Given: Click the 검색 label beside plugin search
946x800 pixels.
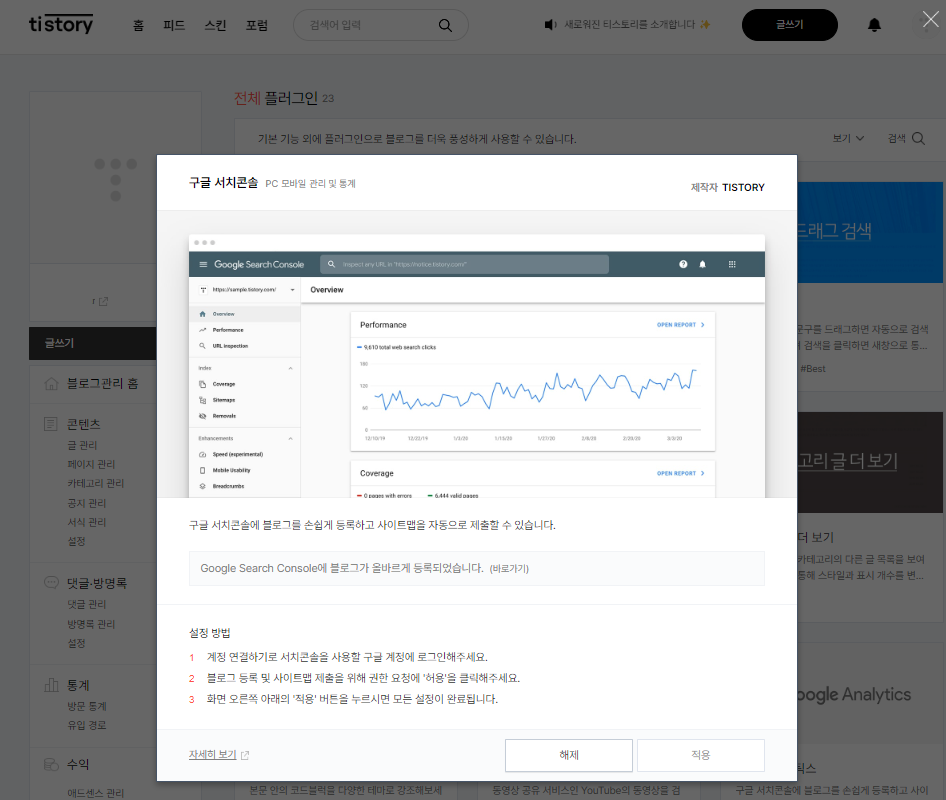Looking at the screenshot, I should (897, 138).
